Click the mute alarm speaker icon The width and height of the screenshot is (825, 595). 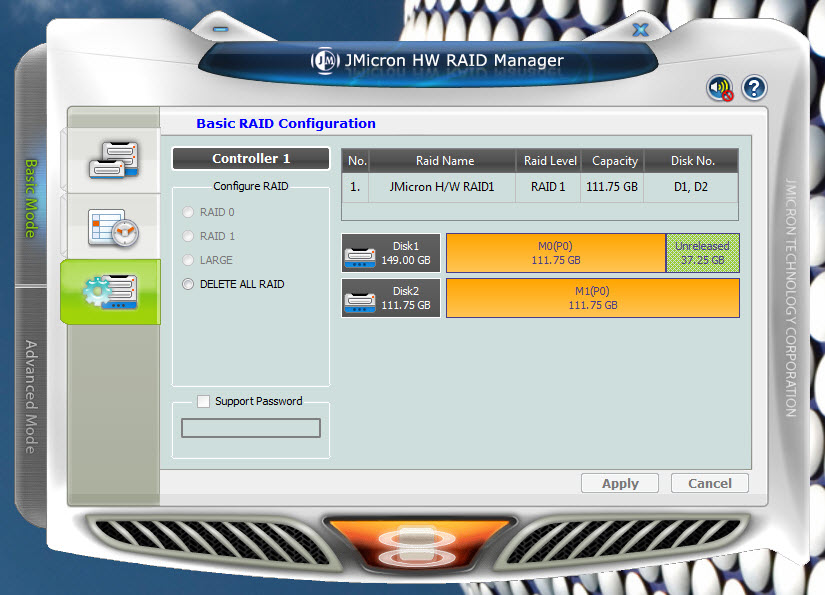tap(720, 88)
